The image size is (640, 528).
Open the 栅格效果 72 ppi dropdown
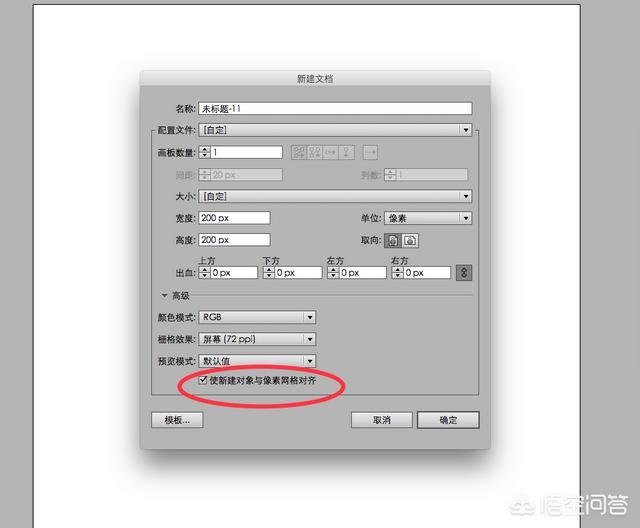pos(257,339)
